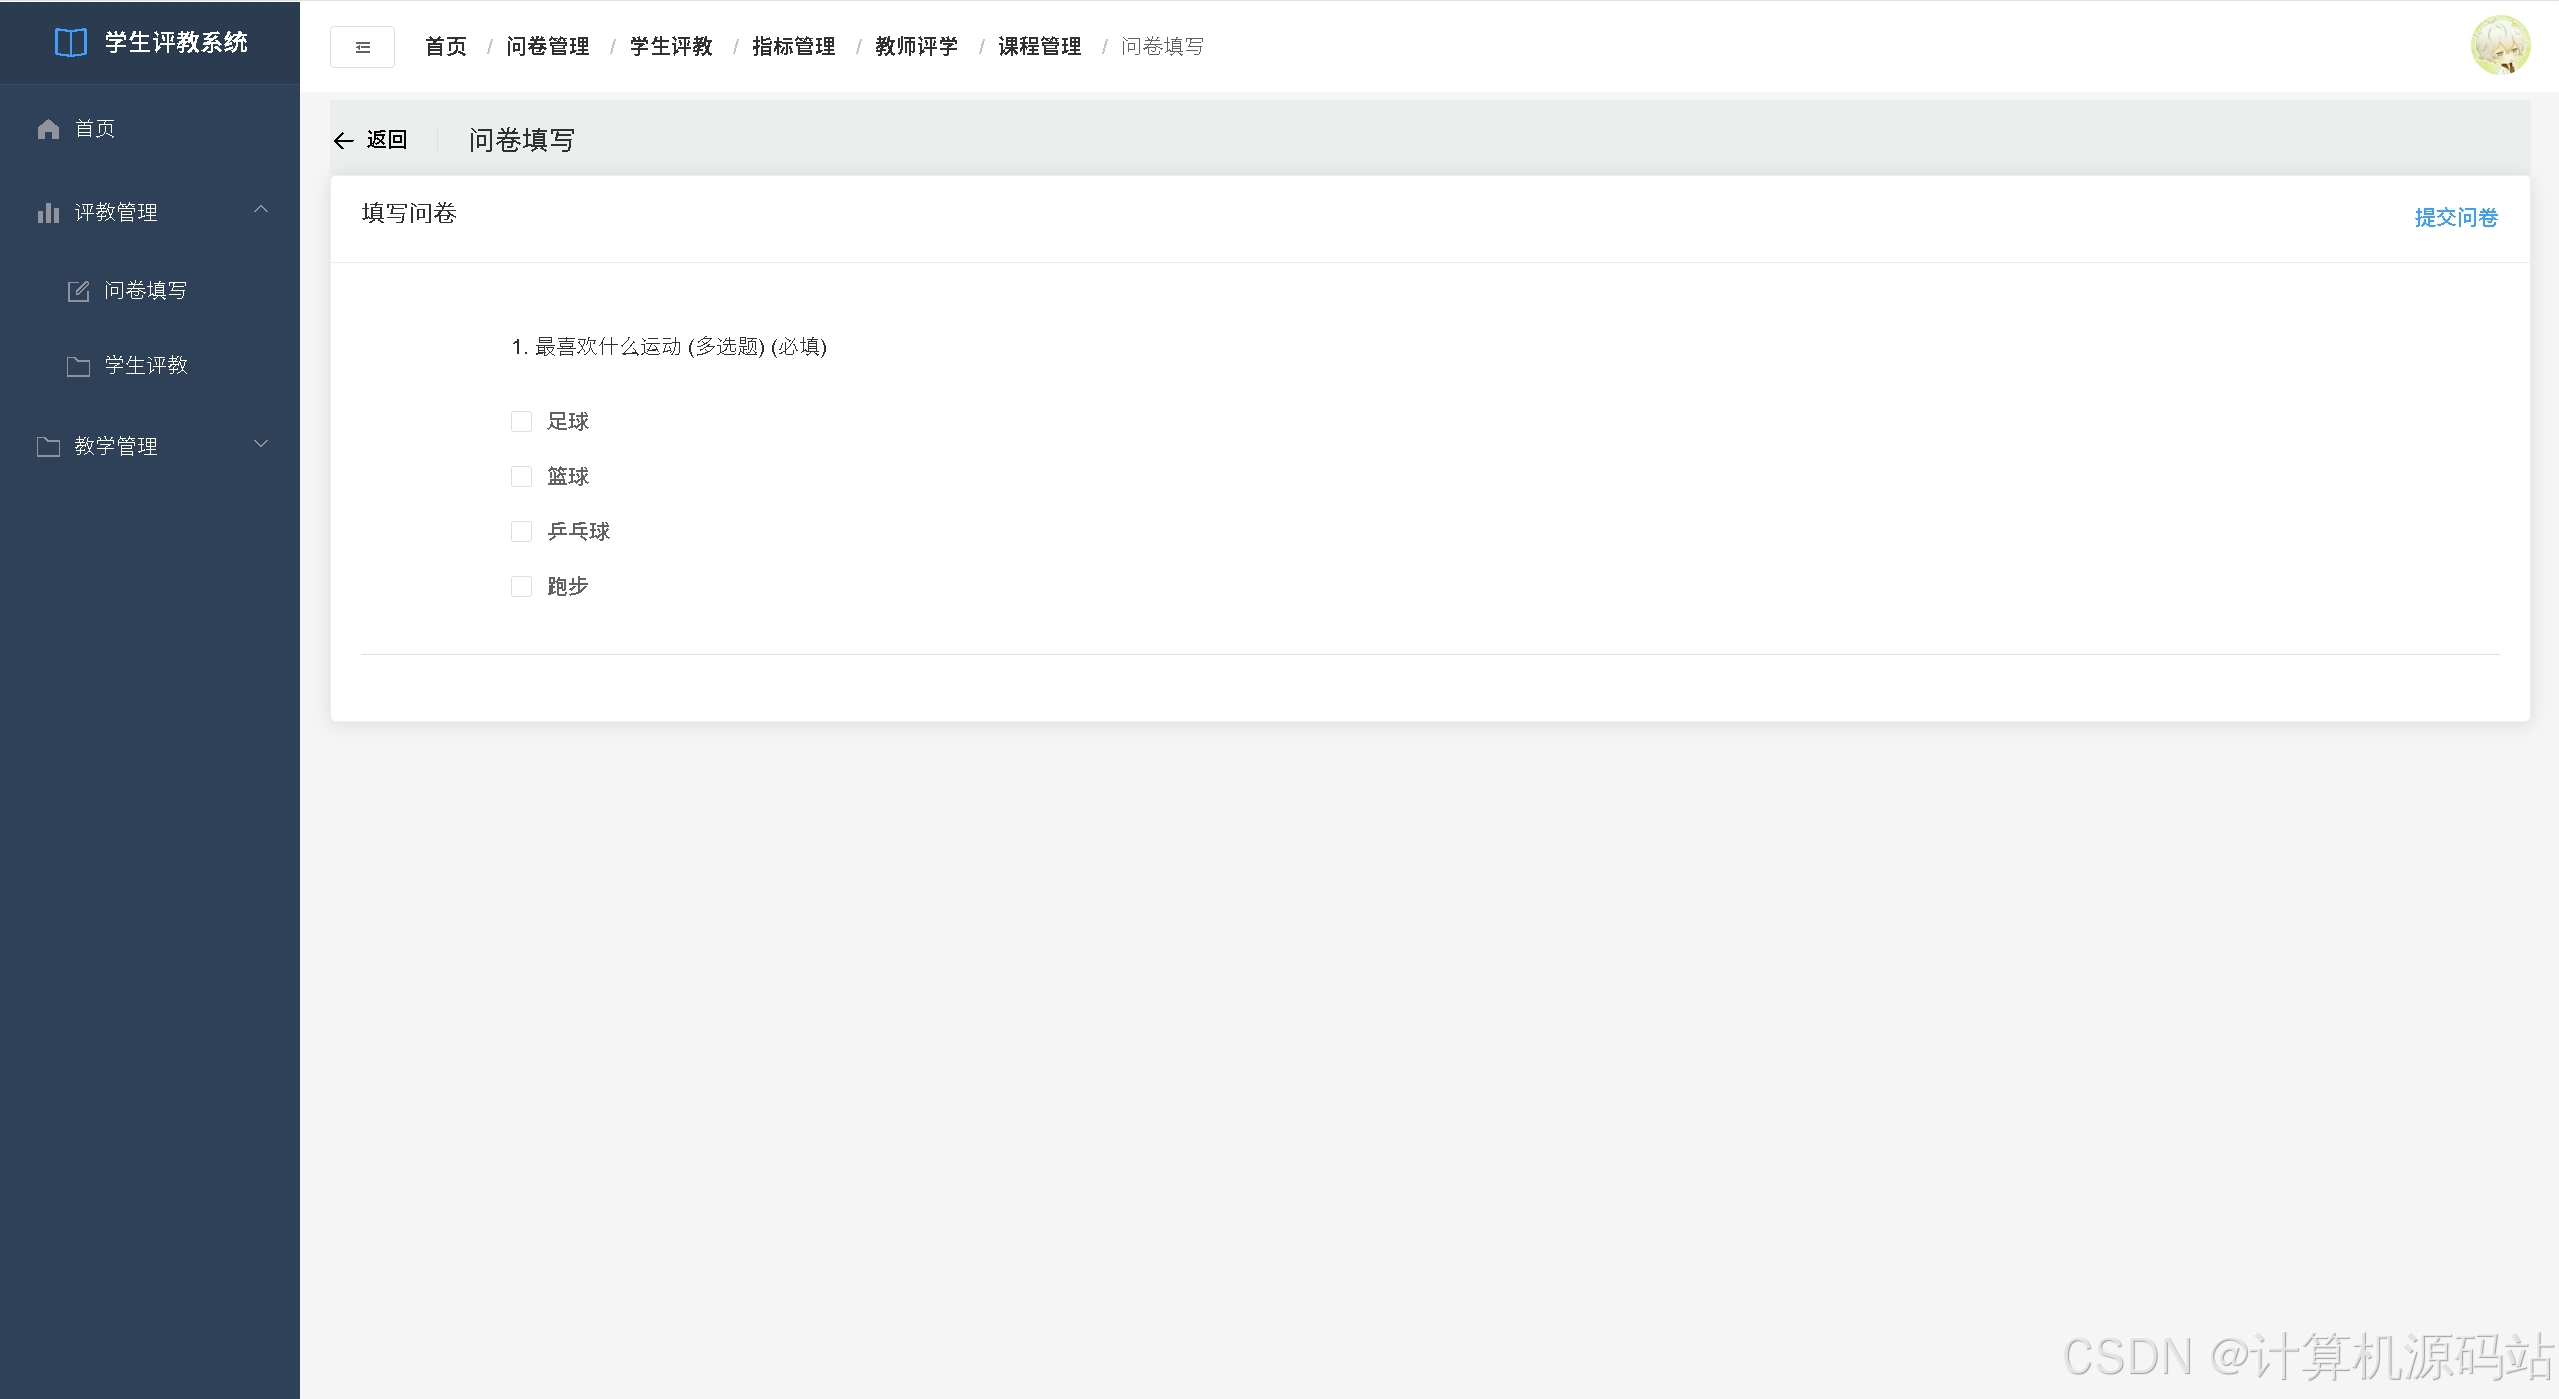
Task: Open 学生评教 in the sidebar
Action: click(x=150, y=366)
